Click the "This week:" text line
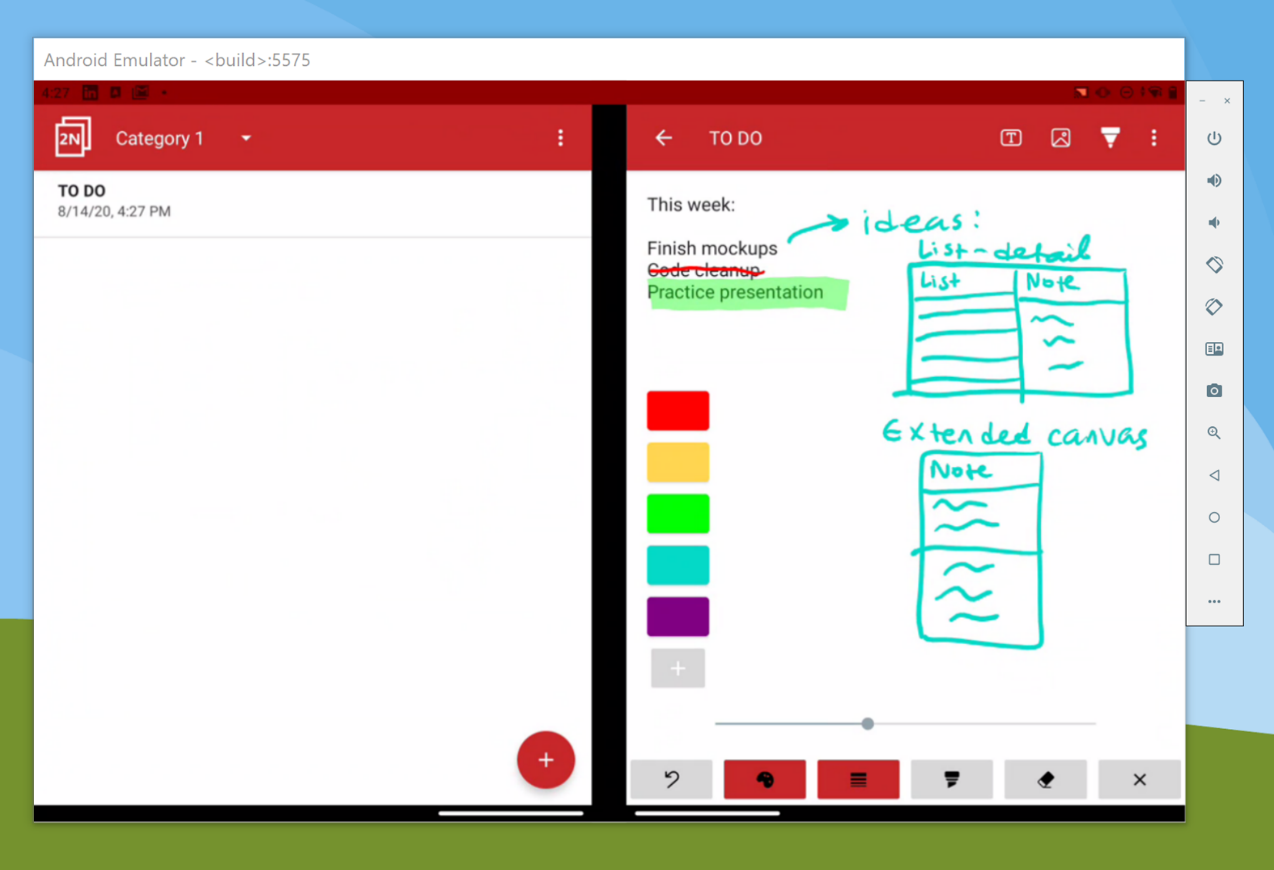Image resolution: width=1274 pixels, height=870 pixels. tap(691, 205)
